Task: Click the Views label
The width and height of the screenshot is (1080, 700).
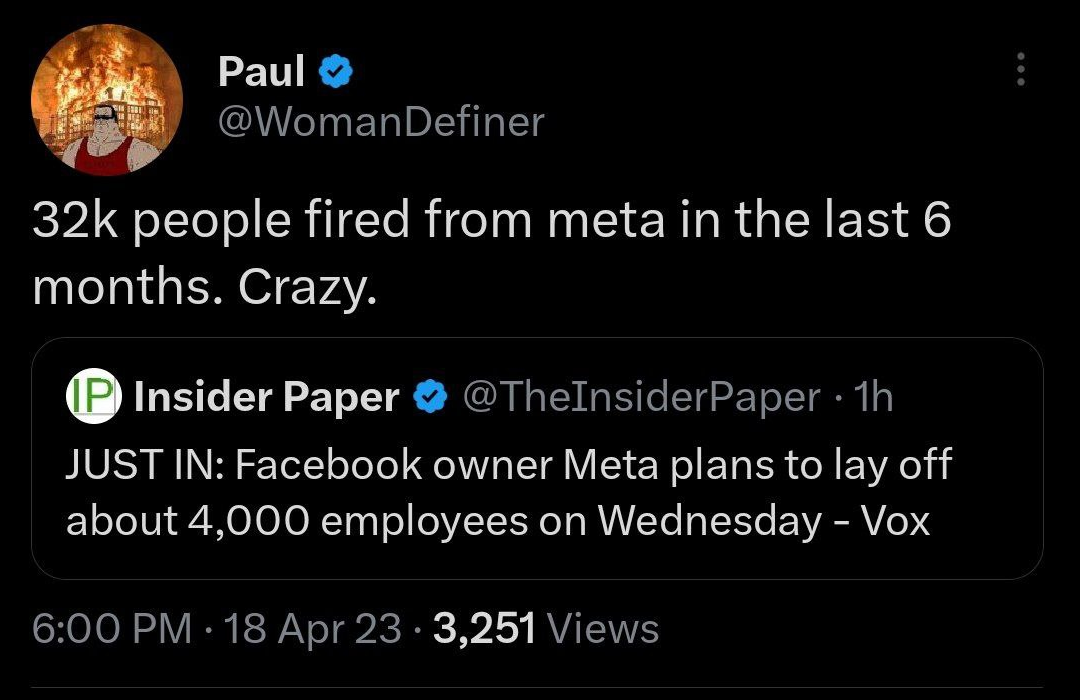Action: (x=604, y=629)
